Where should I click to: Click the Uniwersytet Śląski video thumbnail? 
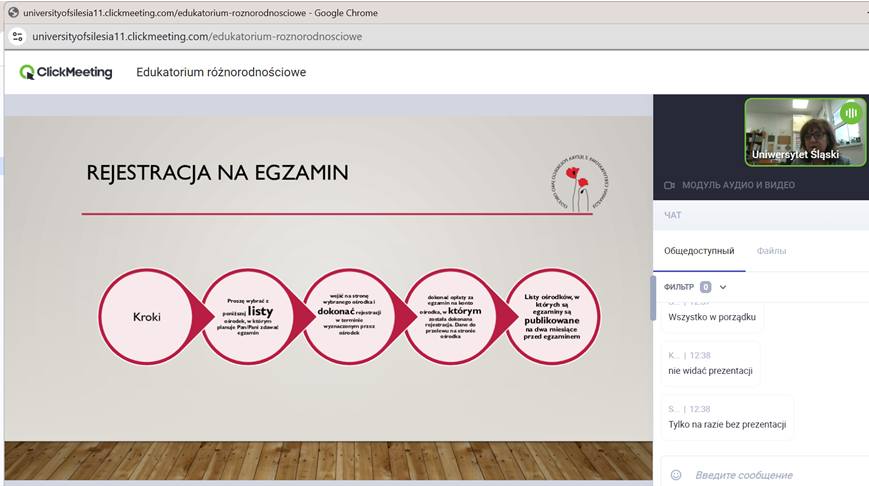(x=805, y=131)
